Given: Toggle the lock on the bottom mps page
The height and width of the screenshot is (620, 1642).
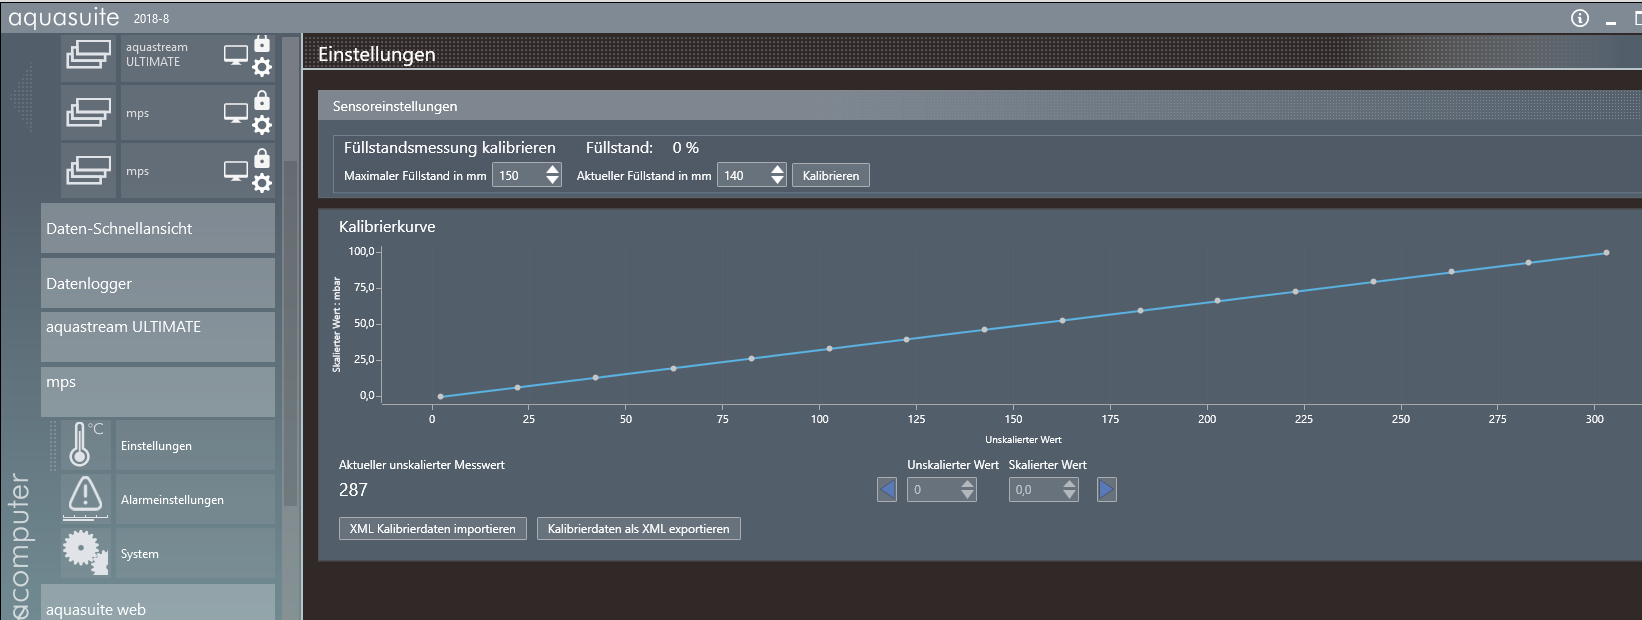Looking at the screenshot, I should [x=262, y=159].
